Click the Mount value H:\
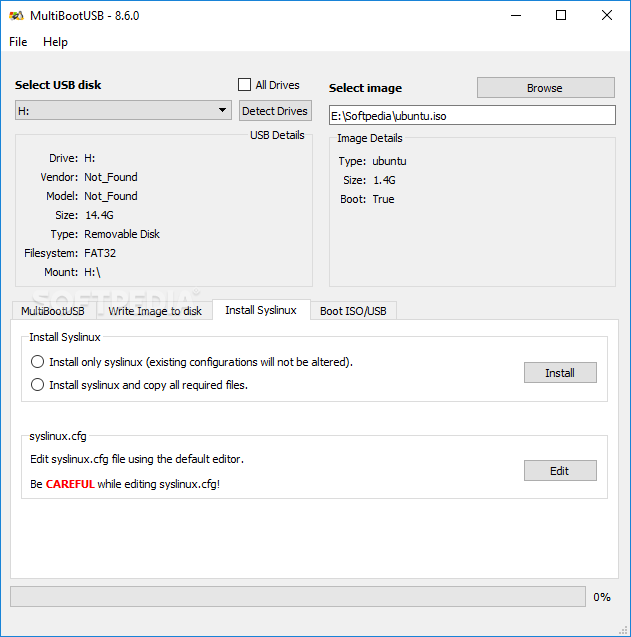The image size is (631, 637). coord(92,272)
